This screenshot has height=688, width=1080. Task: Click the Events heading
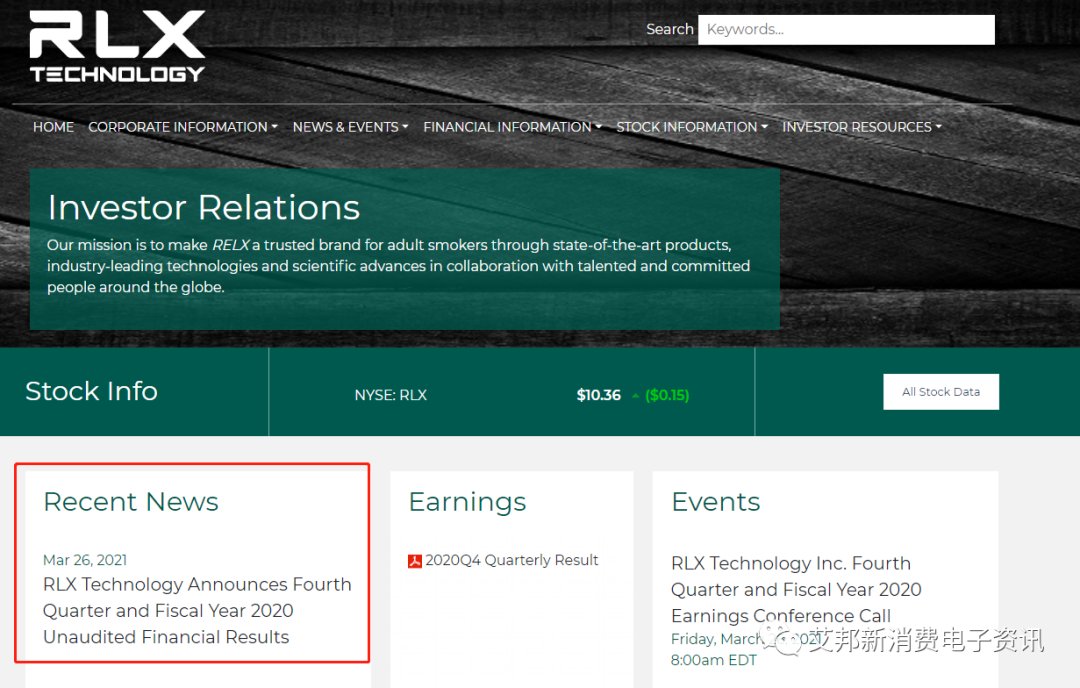tap(716, 502)
